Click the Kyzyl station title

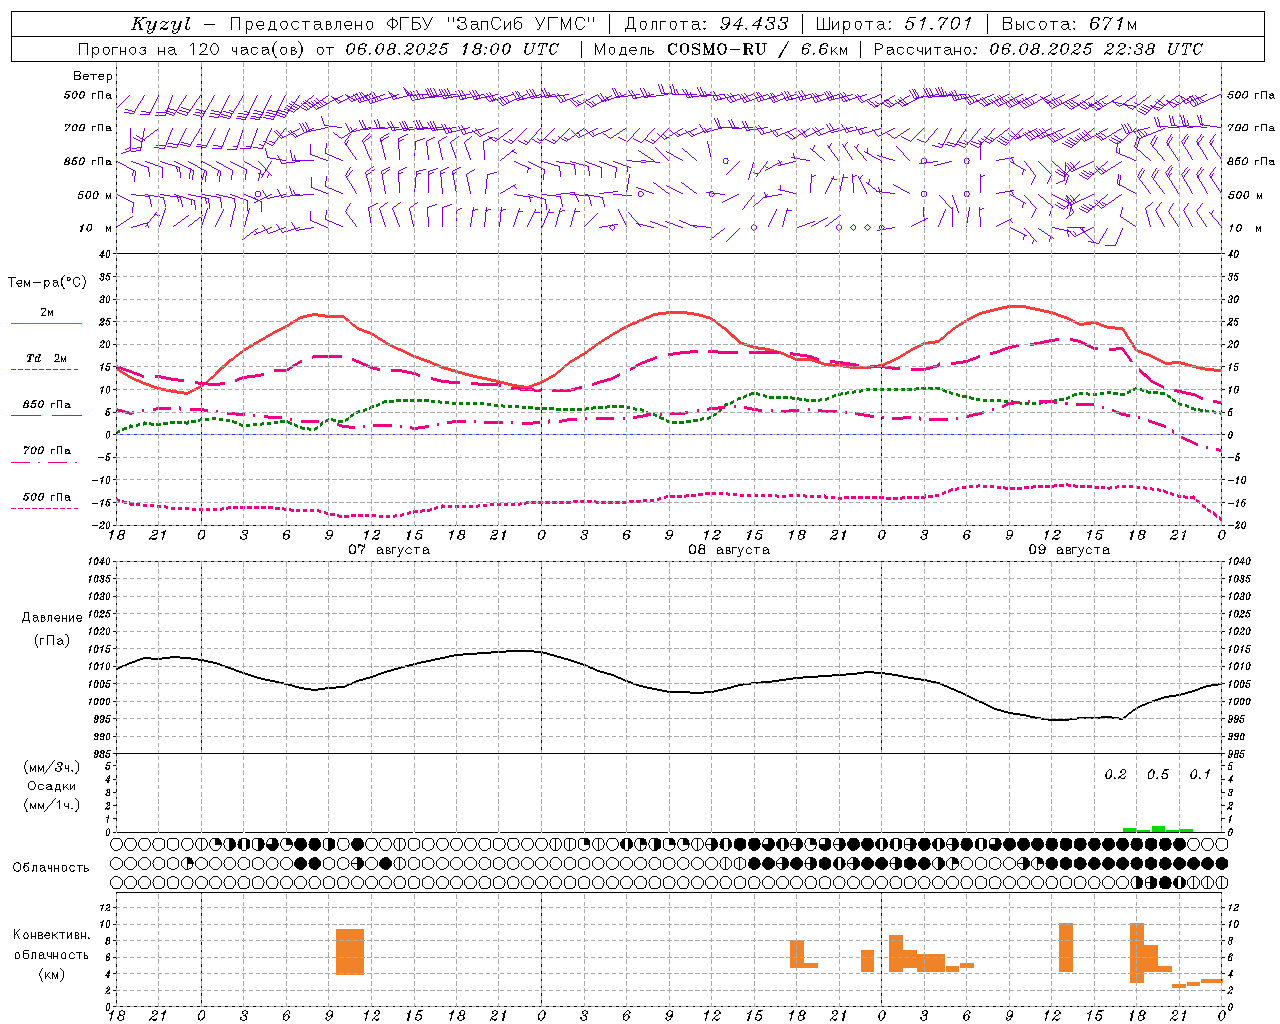[x=161, y=24]
